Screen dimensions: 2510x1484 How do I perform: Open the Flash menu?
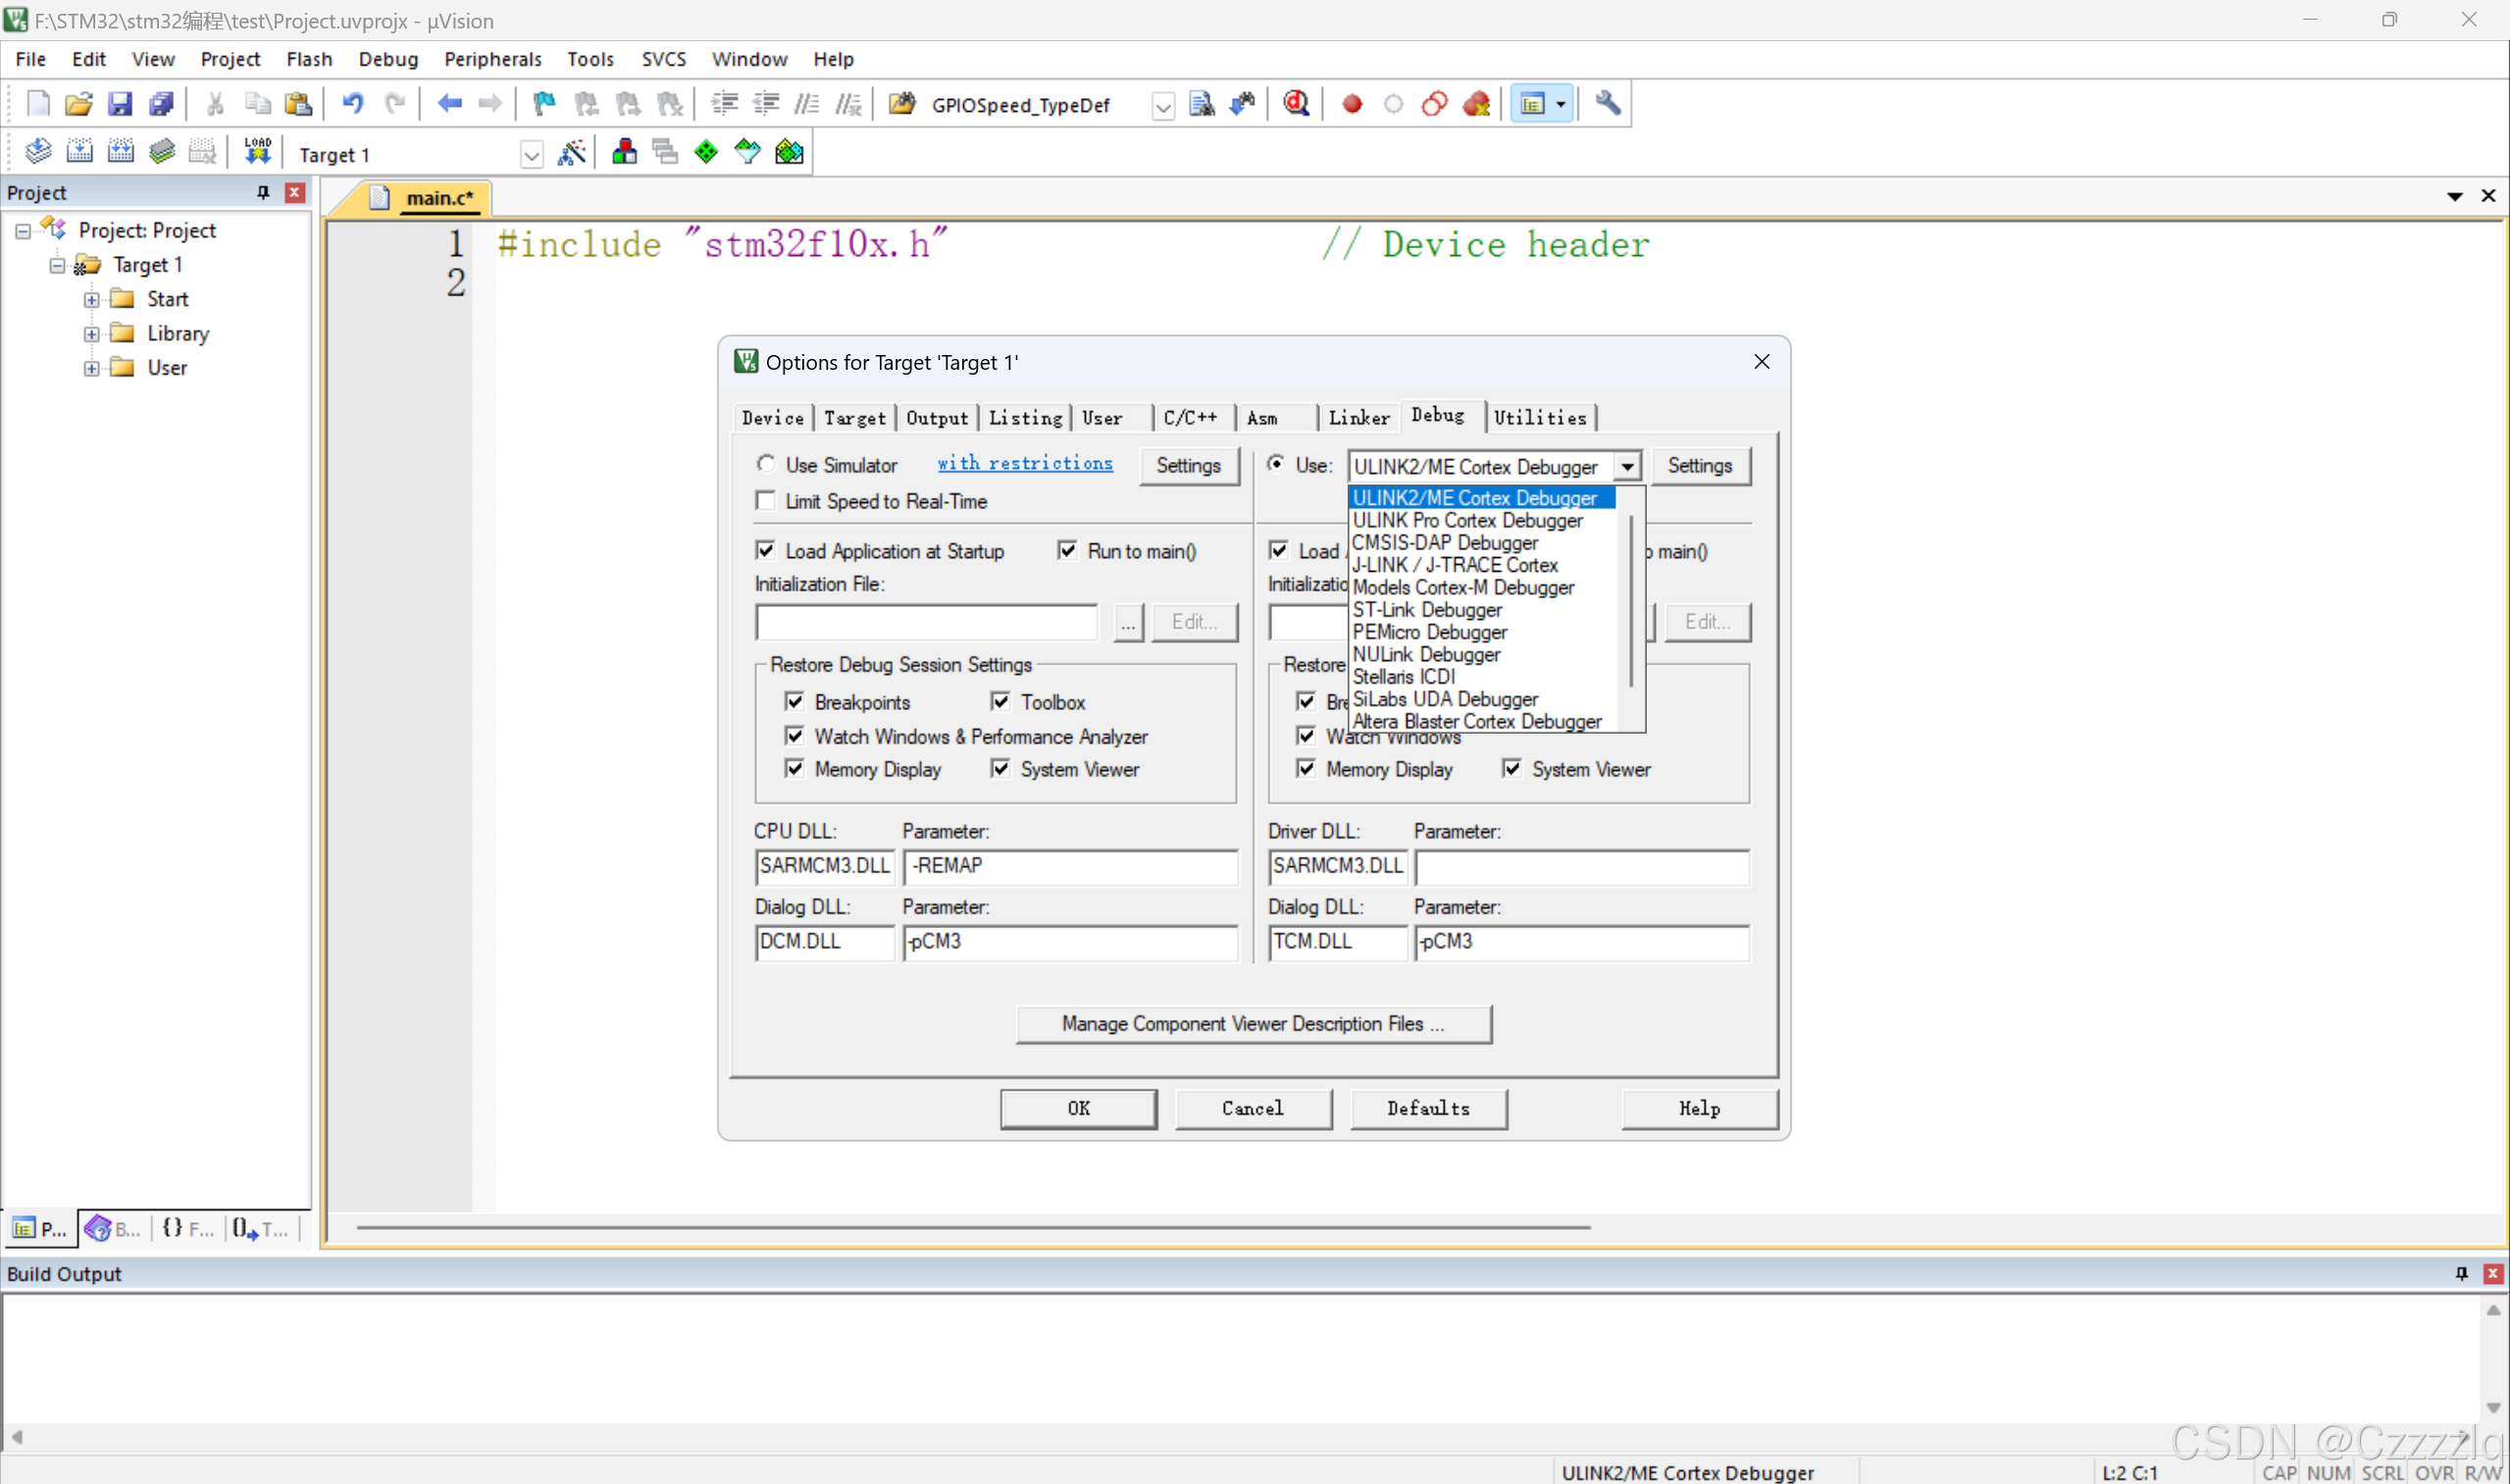pyautogui.click(x=309, y=59)
